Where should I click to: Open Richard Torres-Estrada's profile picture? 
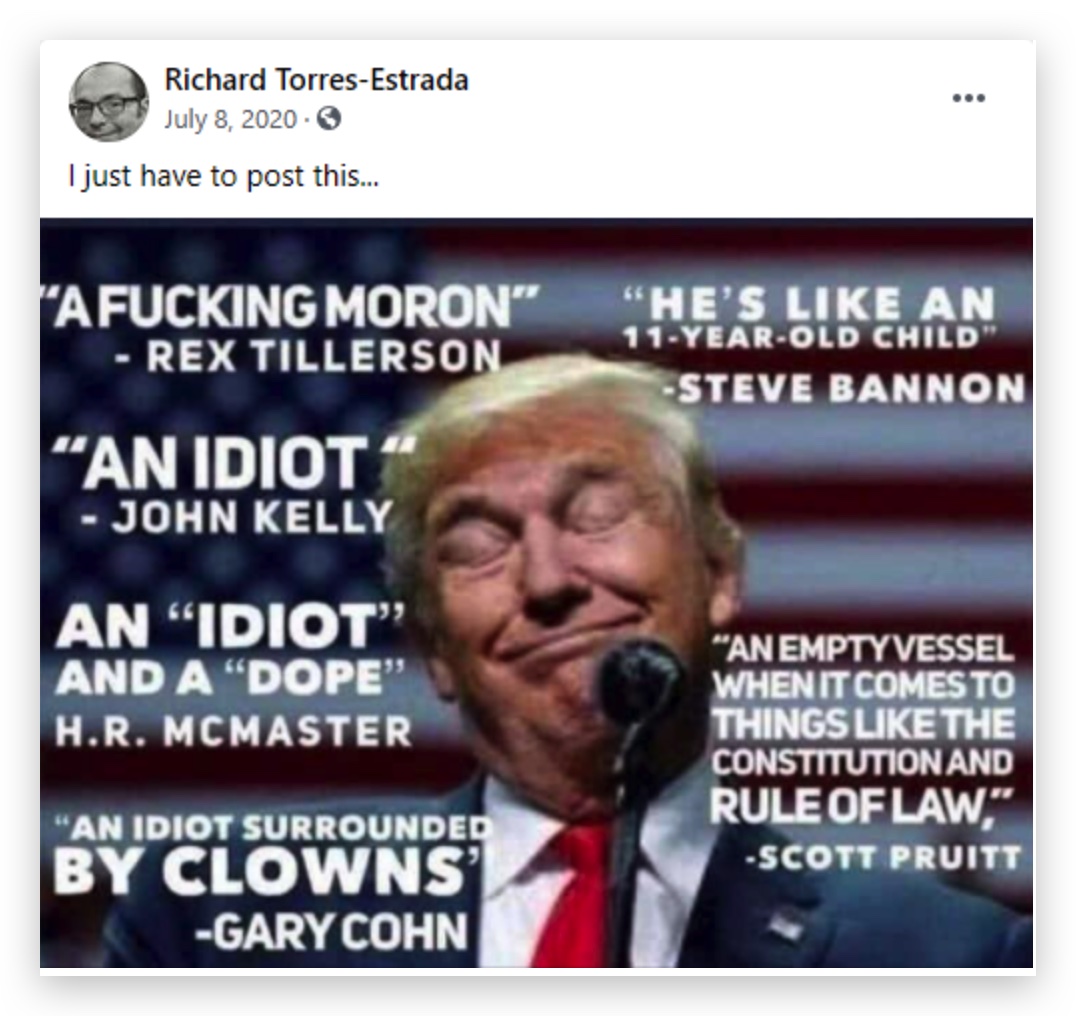pyautogui.click(x=108, y=102)
